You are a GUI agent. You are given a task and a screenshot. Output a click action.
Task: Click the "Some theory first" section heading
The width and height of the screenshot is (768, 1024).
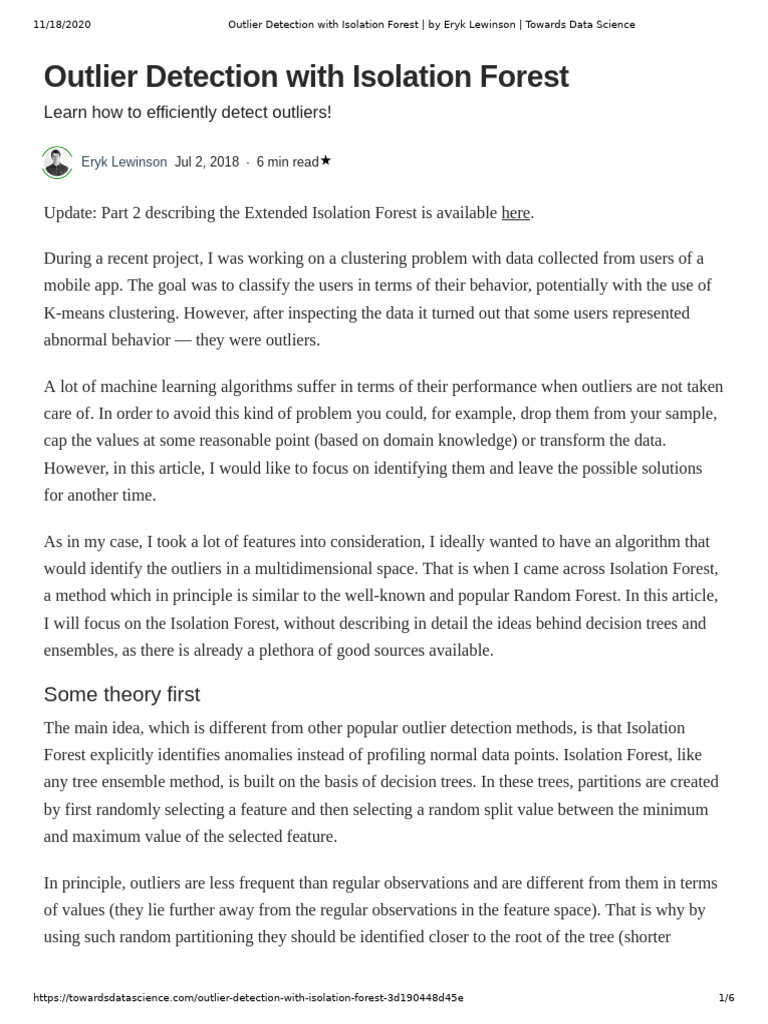point(122,694)
